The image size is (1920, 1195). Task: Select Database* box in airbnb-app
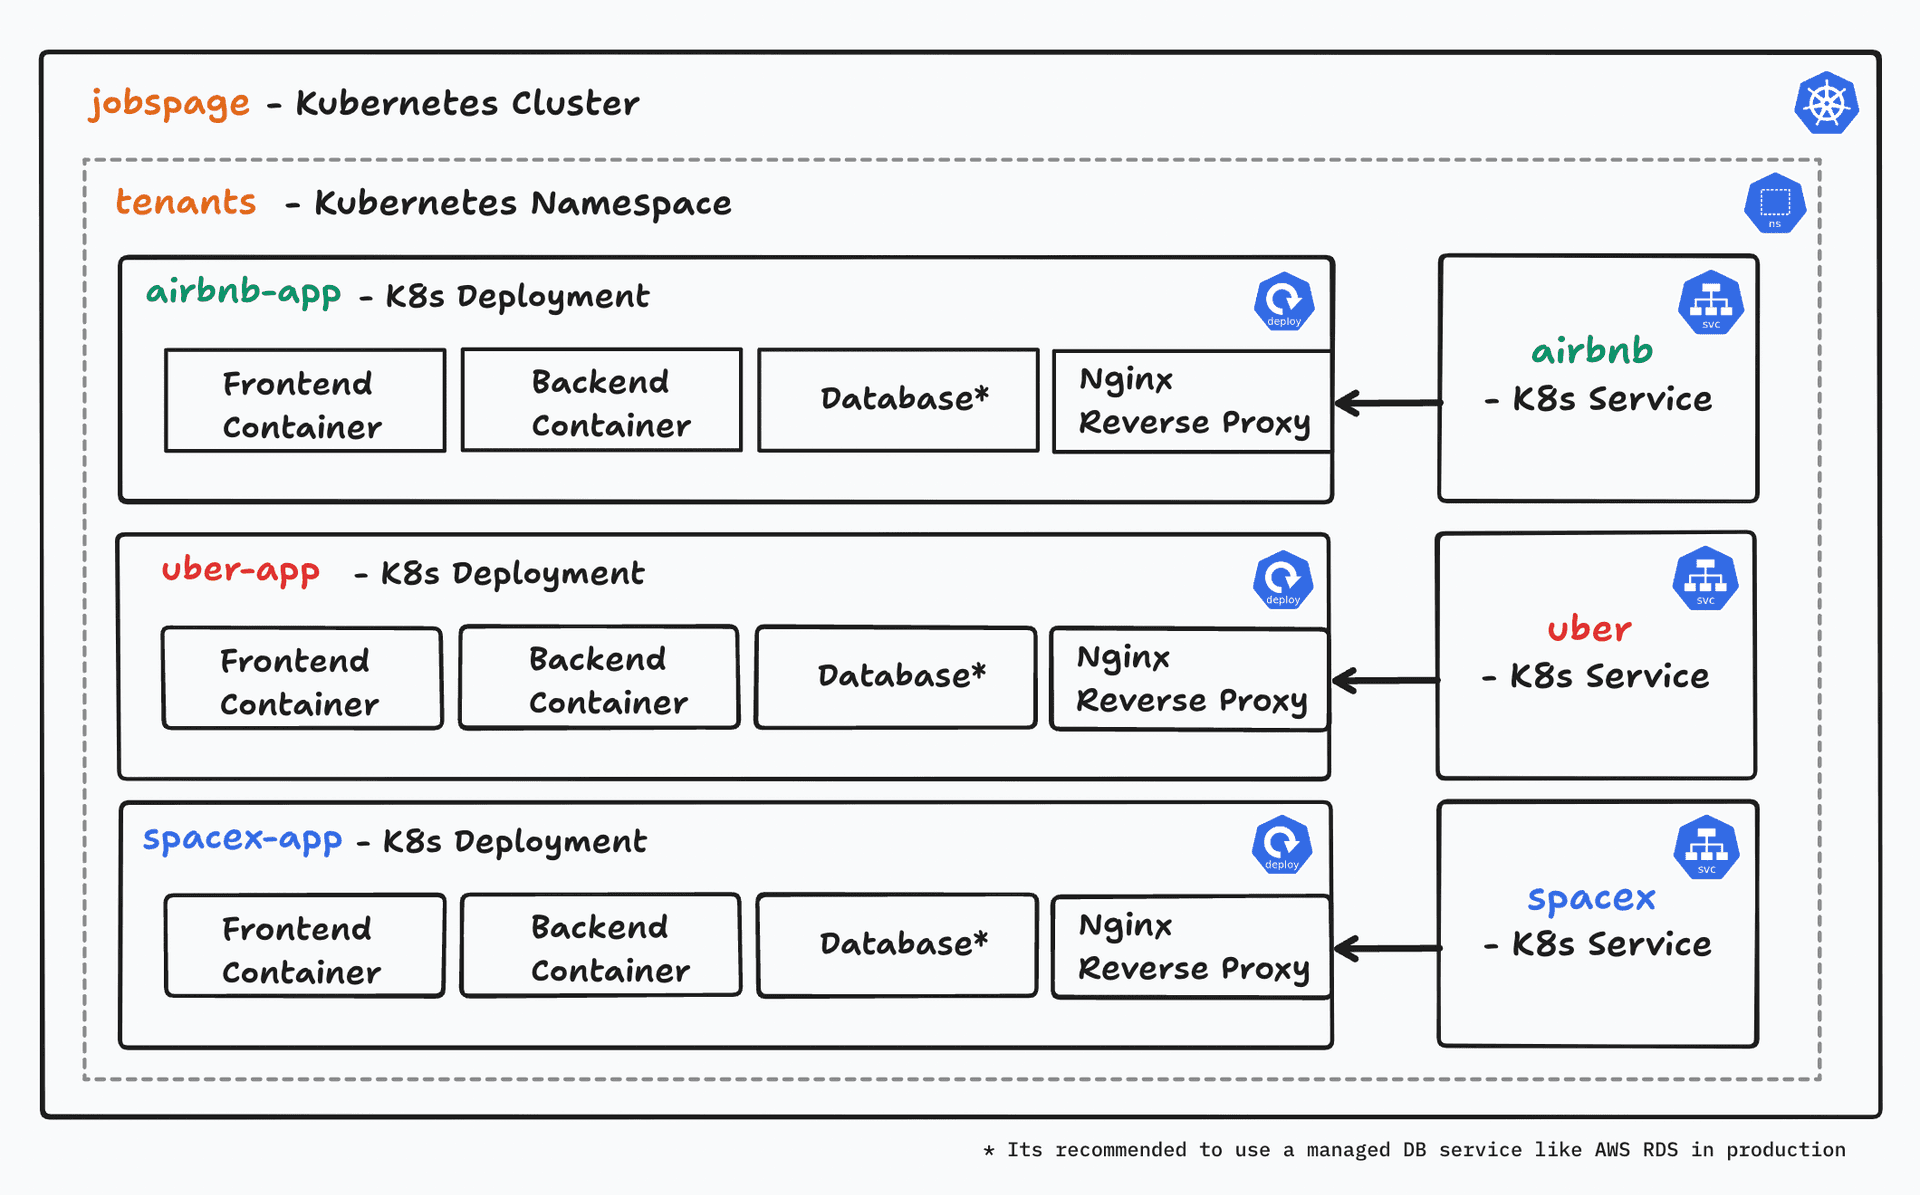click(x=899, y=400)
